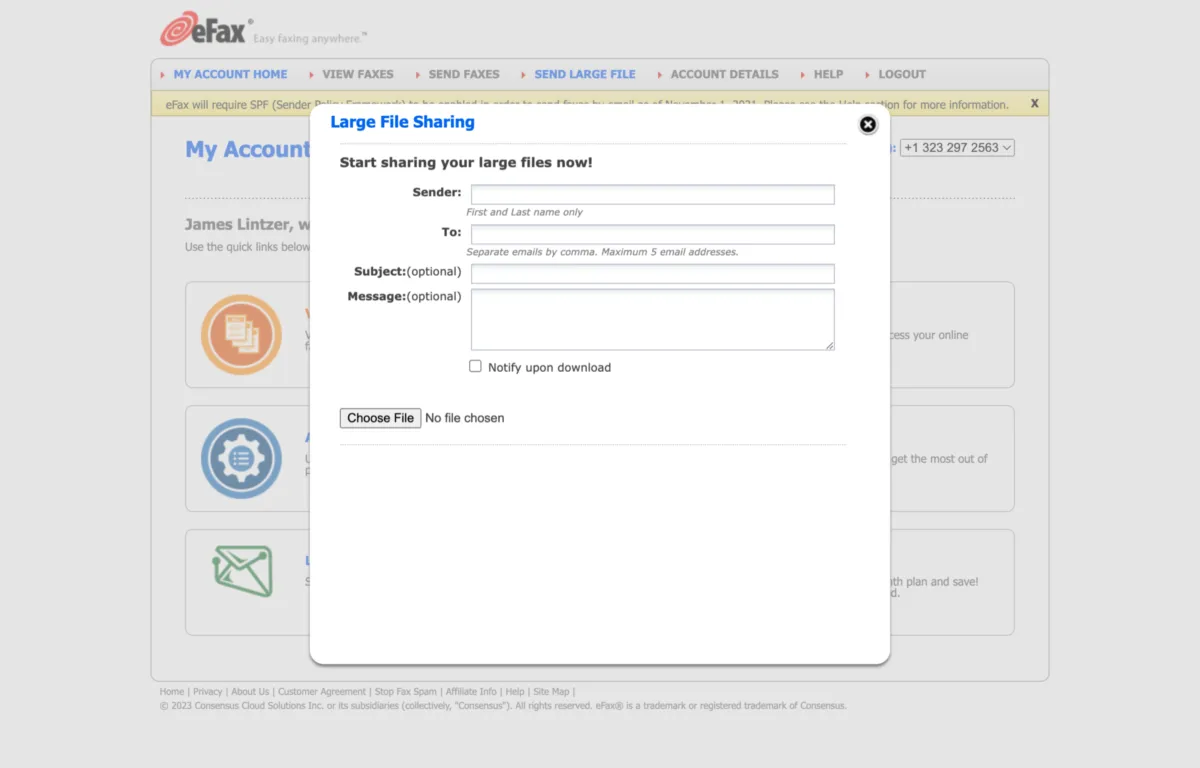Open the Affiliate Info footer link

[471, 691]
